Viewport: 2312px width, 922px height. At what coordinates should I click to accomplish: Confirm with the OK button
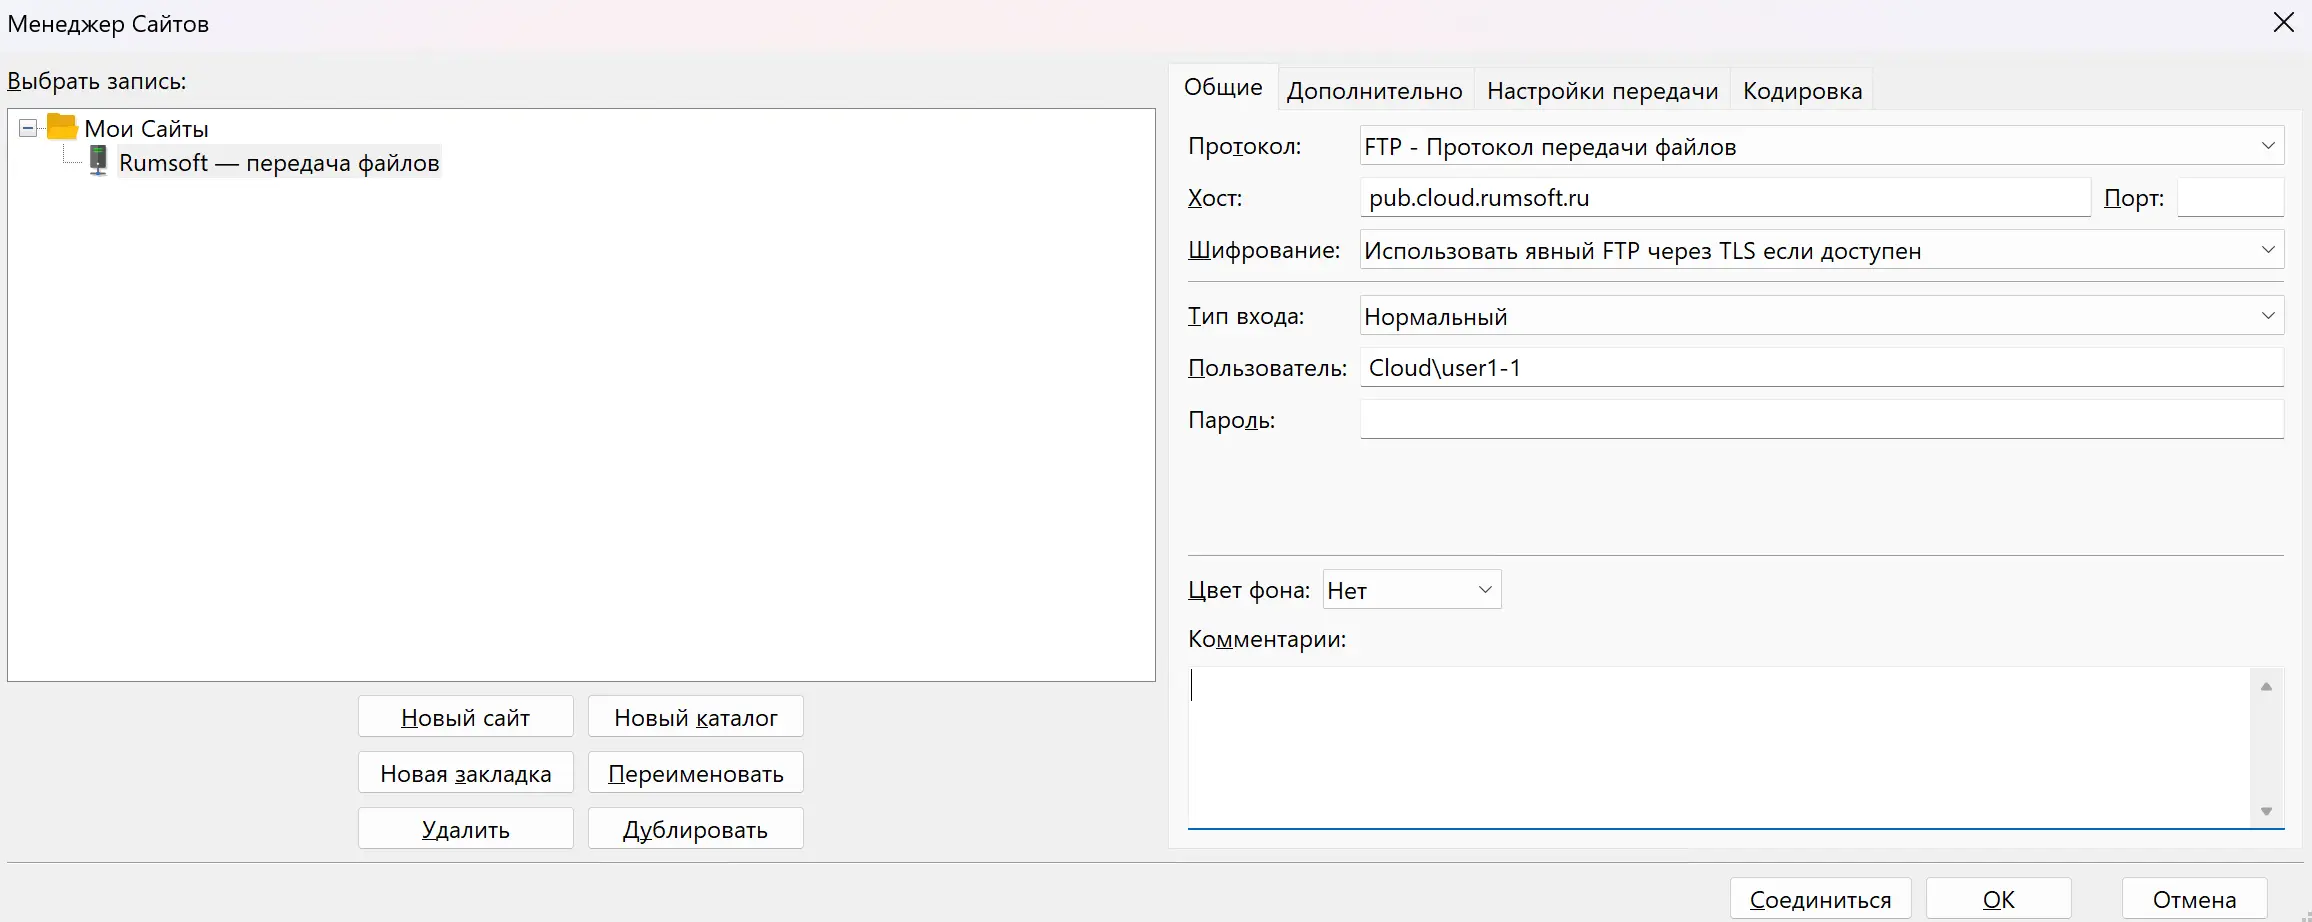[1998, 899]
